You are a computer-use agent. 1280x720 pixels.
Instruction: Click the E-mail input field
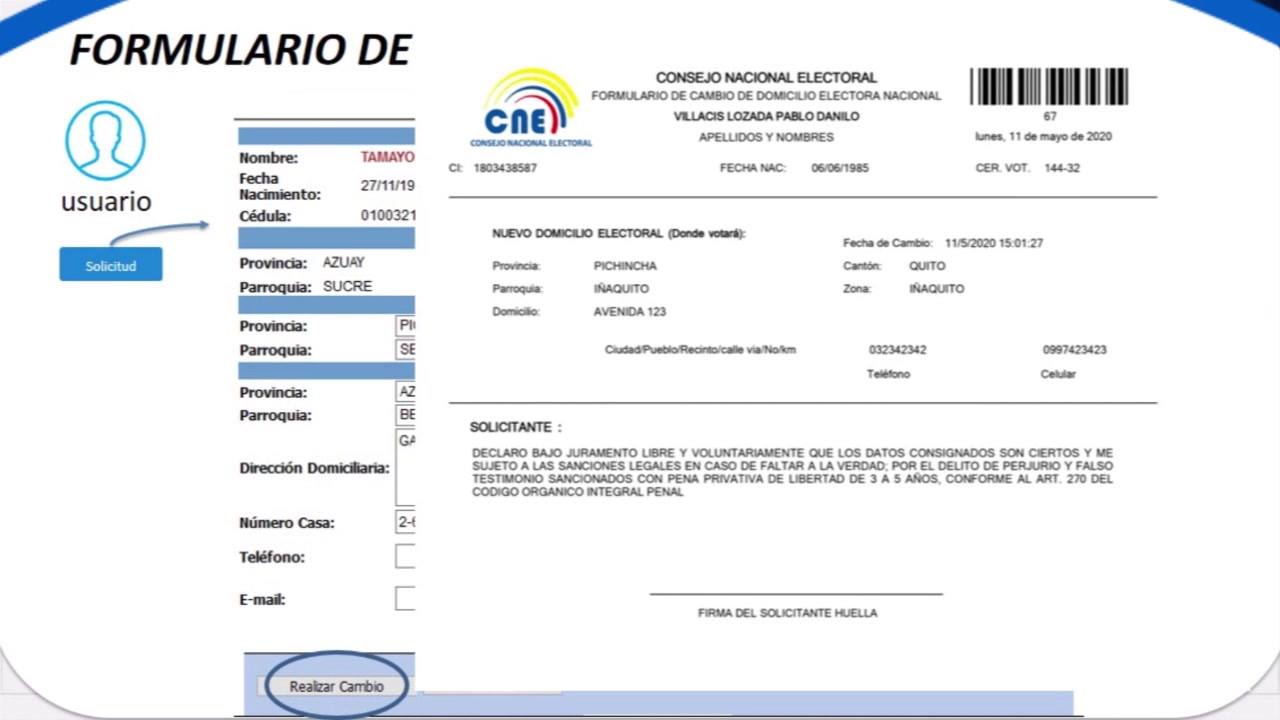[x=405, y=599]
